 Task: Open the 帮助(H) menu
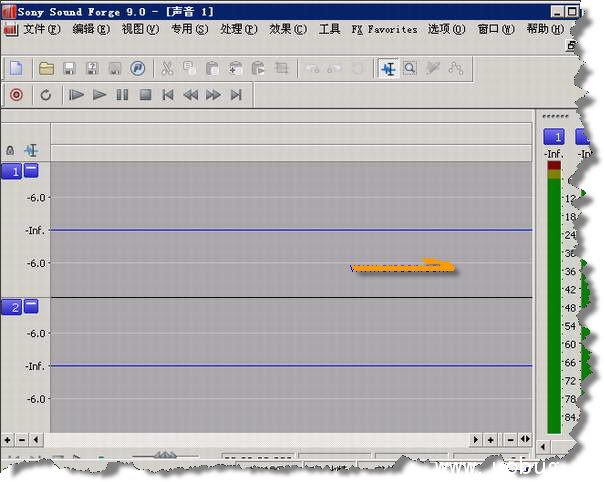(x=545, y=29)
